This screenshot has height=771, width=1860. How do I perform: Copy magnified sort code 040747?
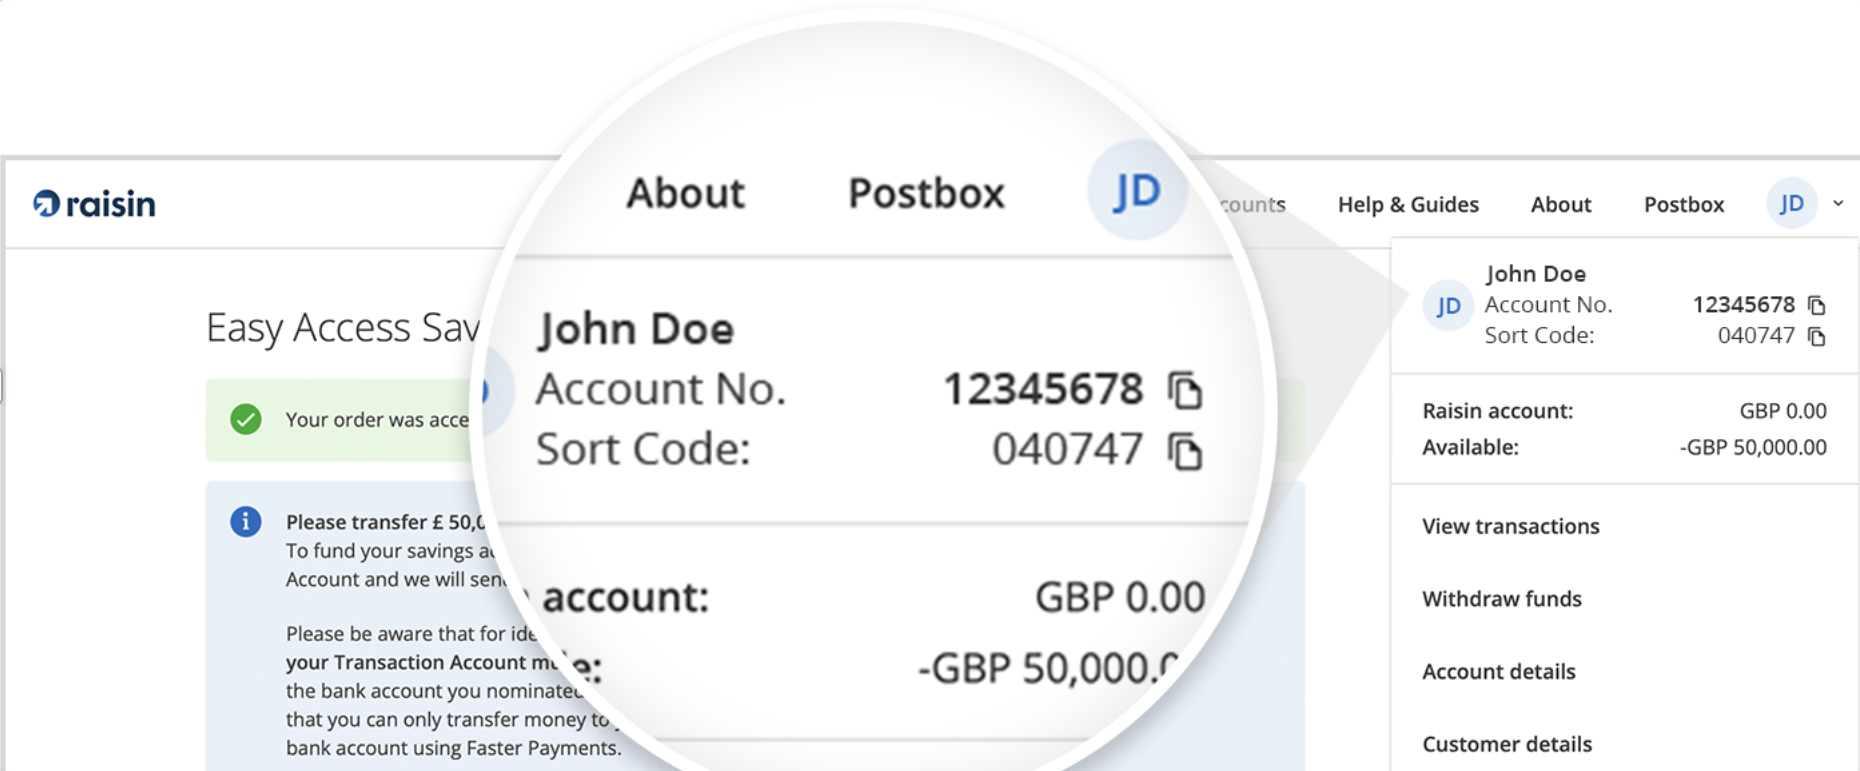click(x=1185, y=451)
